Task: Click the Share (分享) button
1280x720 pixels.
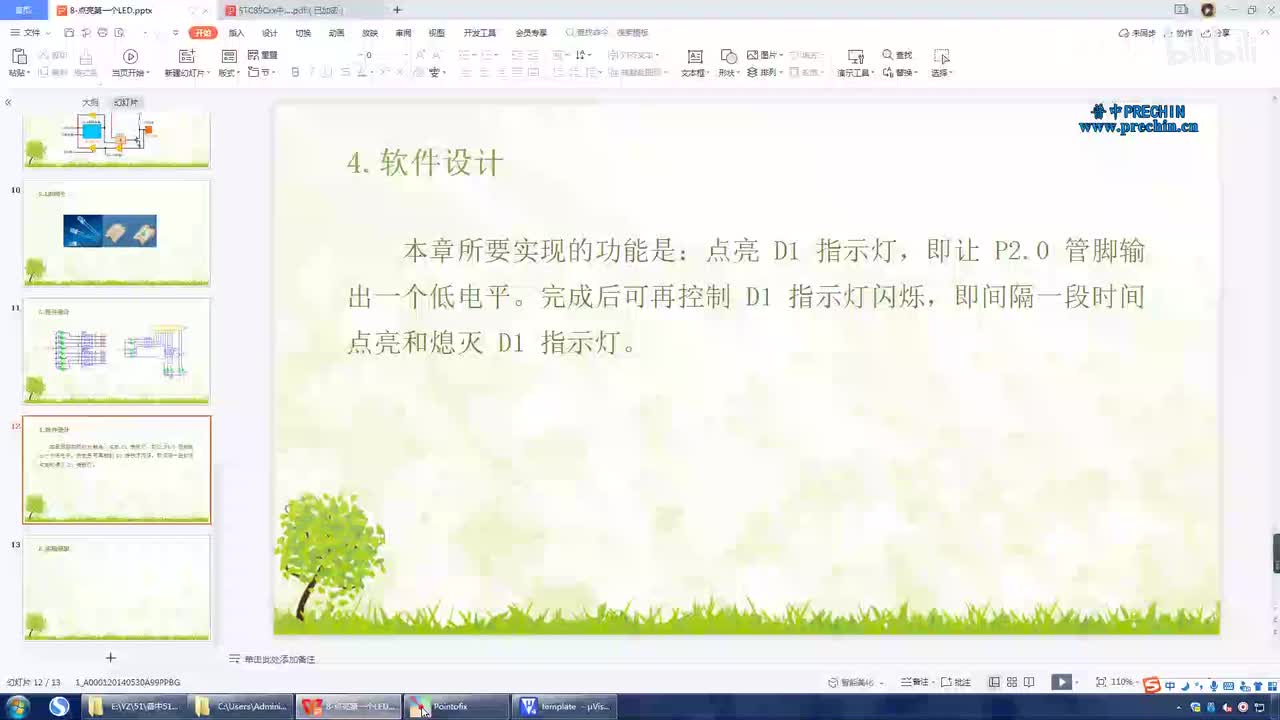Action: point(1216,33)
